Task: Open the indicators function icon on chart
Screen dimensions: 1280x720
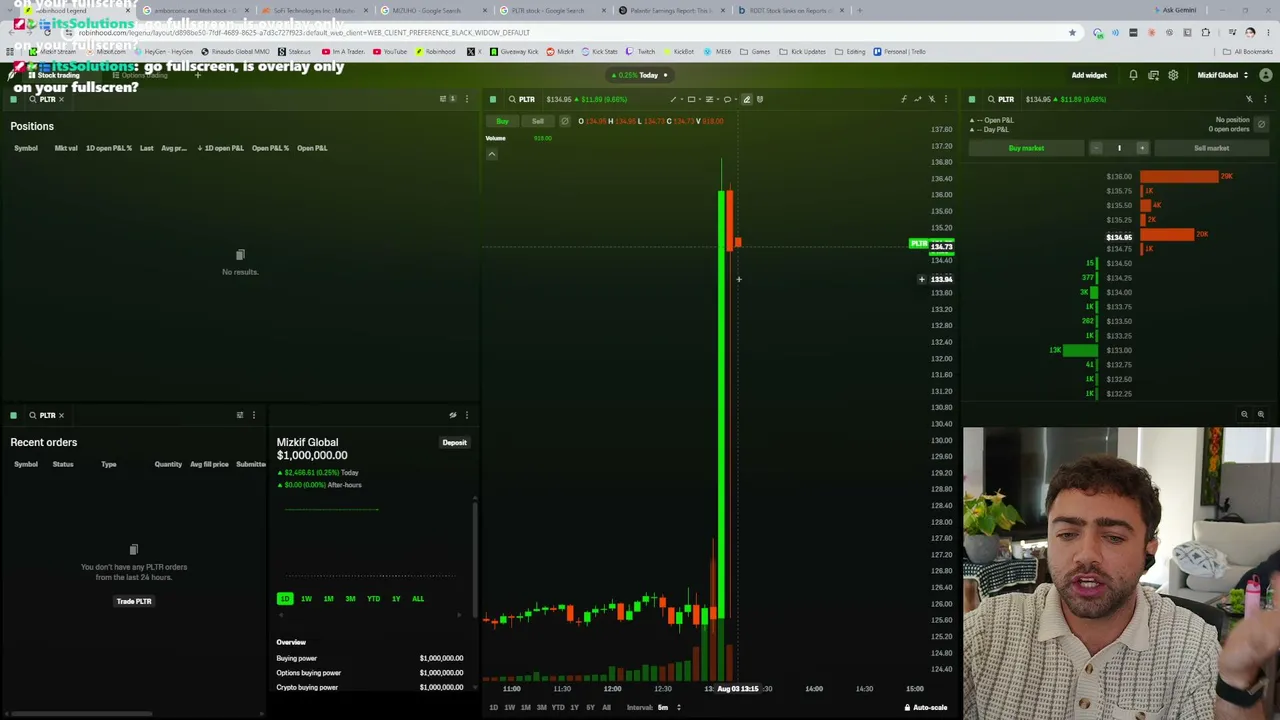Action: pyautogui.click(x=904, y=99)
